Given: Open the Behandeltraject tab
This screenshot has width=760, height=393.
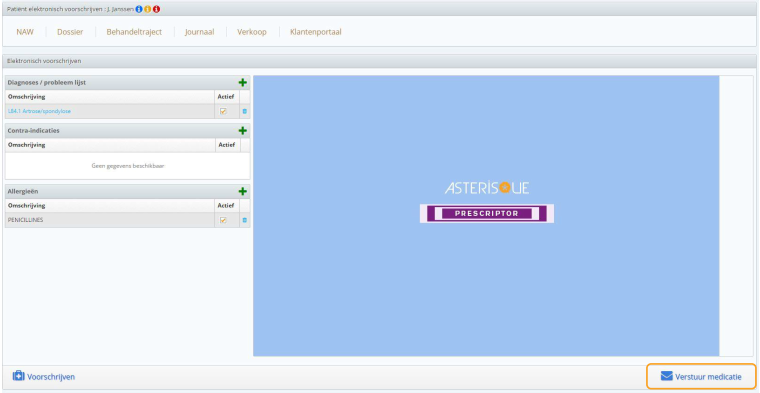Looking at the screenshot, I should click(x=134, y=32).
